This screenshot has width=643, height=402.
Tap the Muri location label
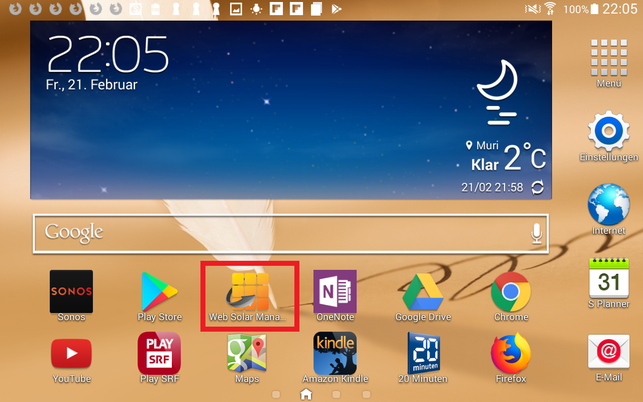482,145
